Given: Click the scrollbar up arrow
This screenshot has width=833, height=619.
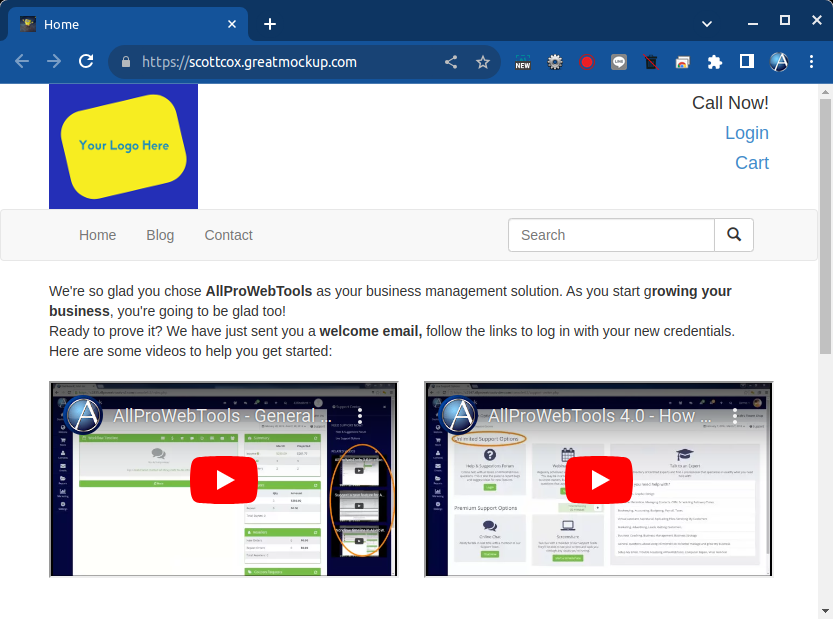Looking at the screenshot, I should (825, 92).
